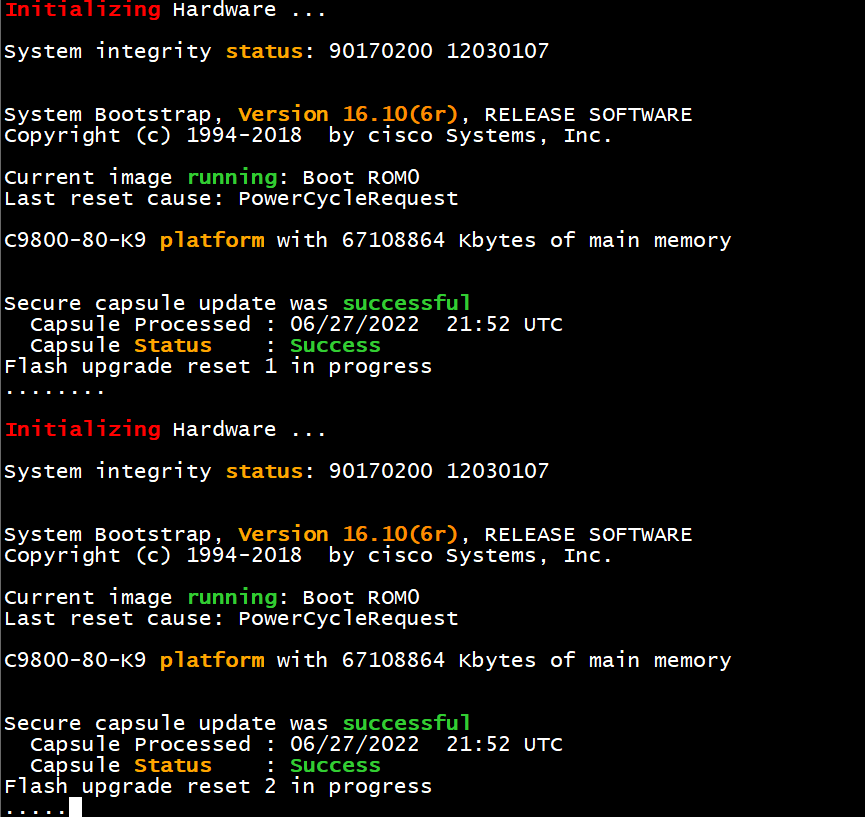Click the orange 'platform' word in second boot output
The image size is (865, 817).
(x=212, y=660)
